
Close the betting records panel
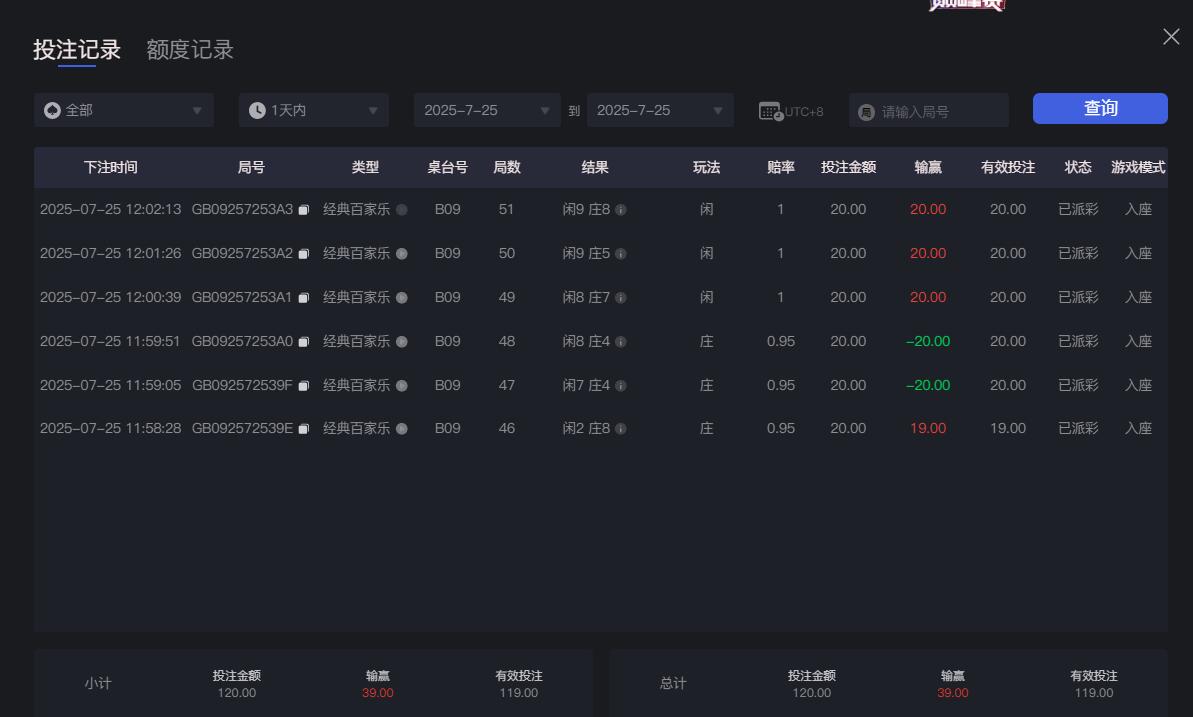[1170, 36]
